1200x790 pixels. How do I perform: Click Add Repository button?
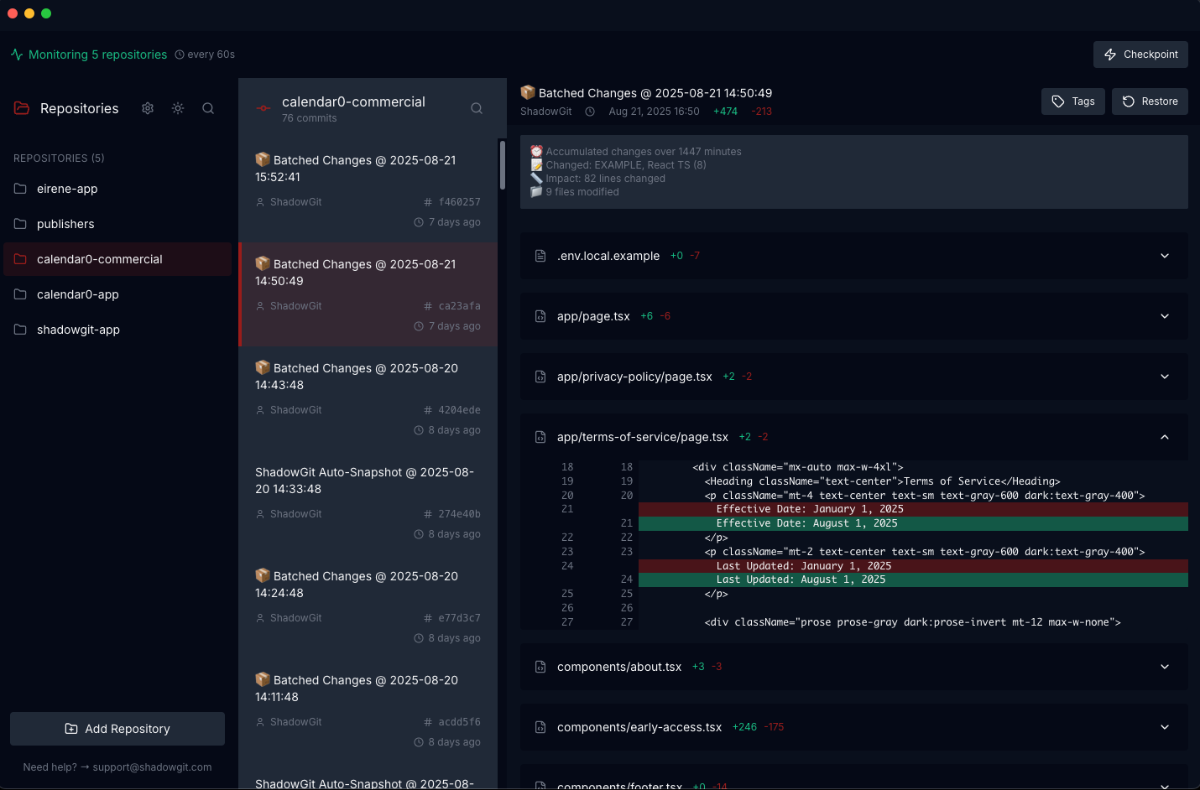(117, 729)
